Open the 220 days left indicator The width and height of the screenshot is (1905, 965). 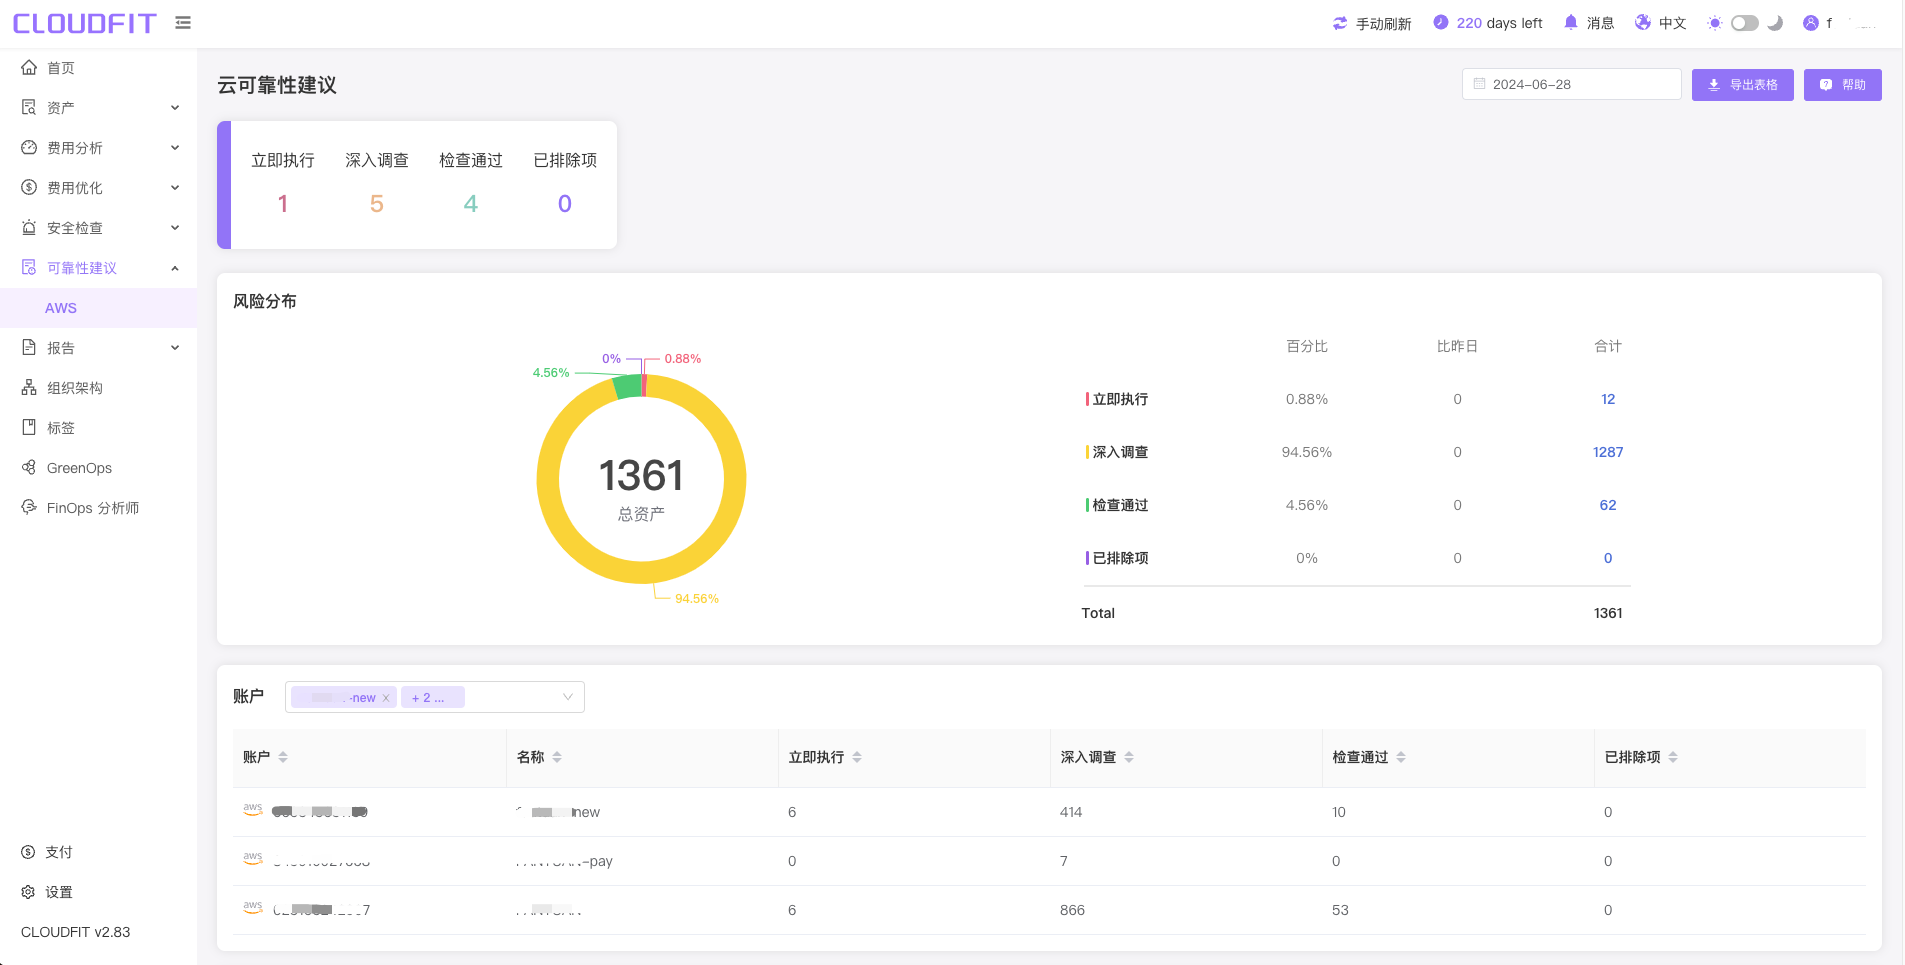tap(1488, 23)
